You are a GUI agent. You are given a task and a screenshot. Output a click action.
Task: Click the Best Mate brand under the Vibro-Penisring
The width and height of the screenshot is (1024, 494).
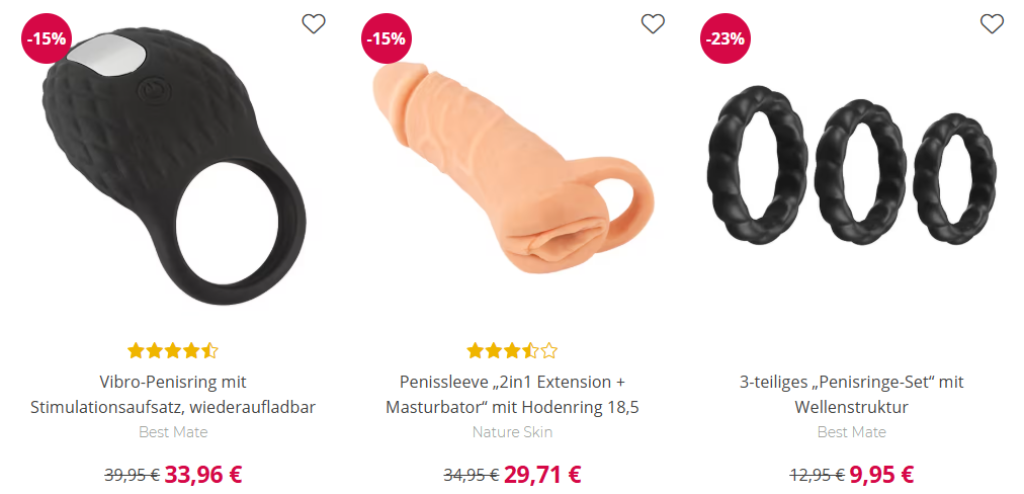coord(173,432)
